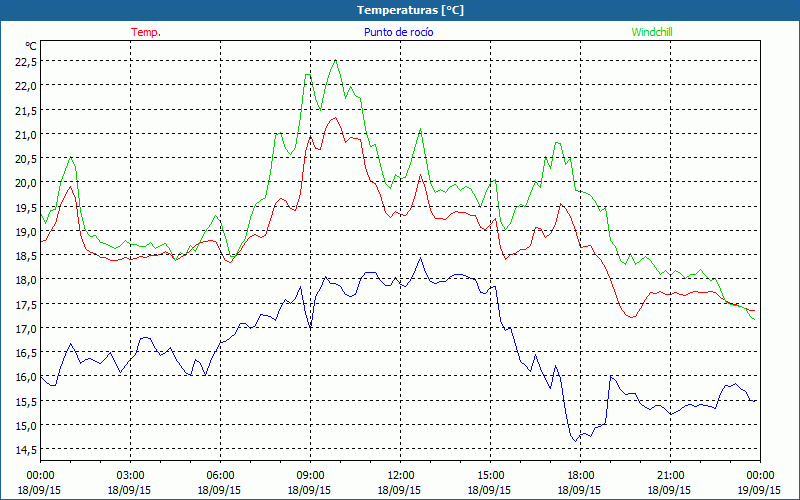
Task: Click the 18:00 time axis label
Action: (x=581, y=476)
